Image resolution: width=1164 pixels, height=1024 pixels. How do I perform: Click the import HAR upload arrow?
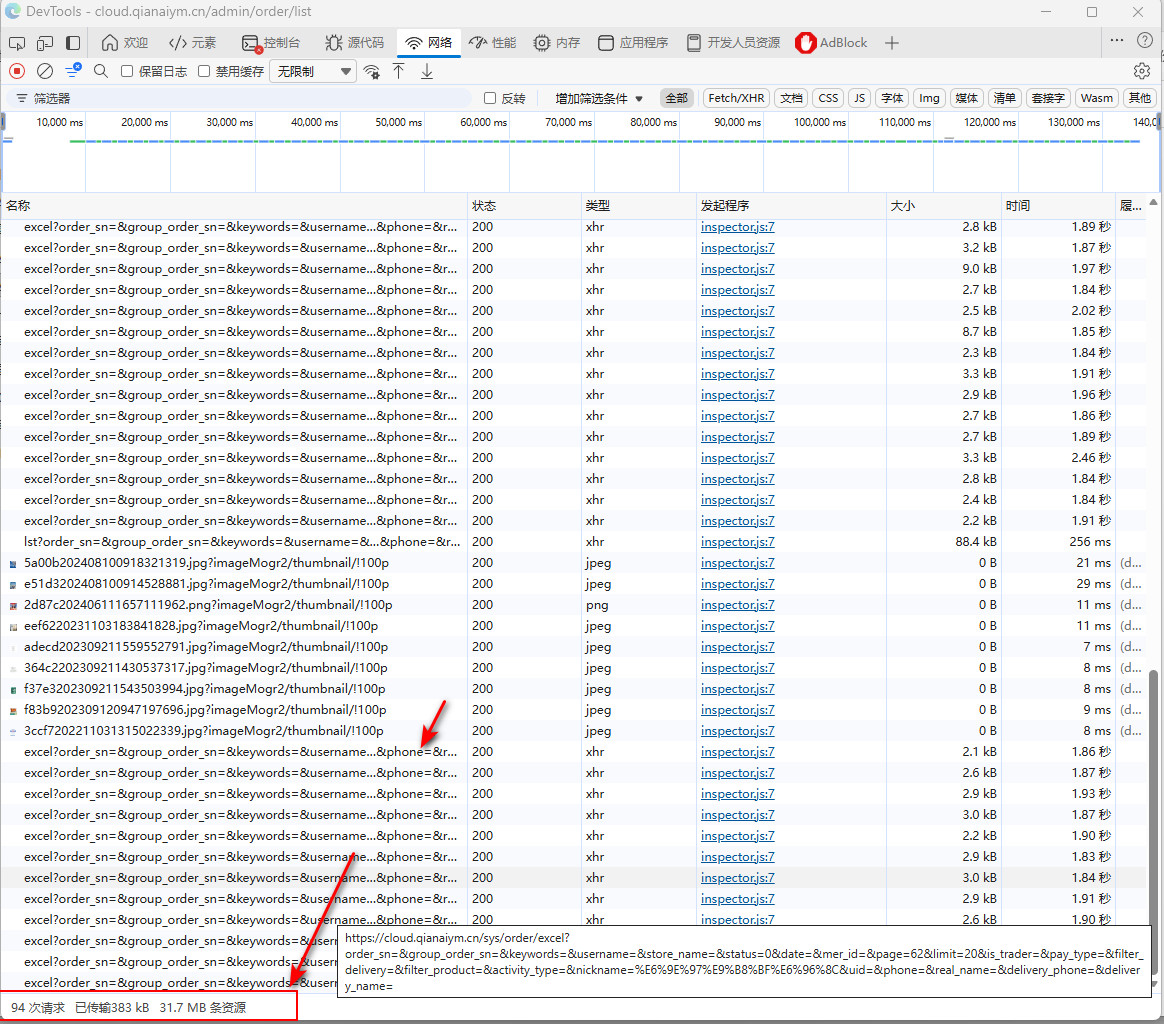coord(399,71)
